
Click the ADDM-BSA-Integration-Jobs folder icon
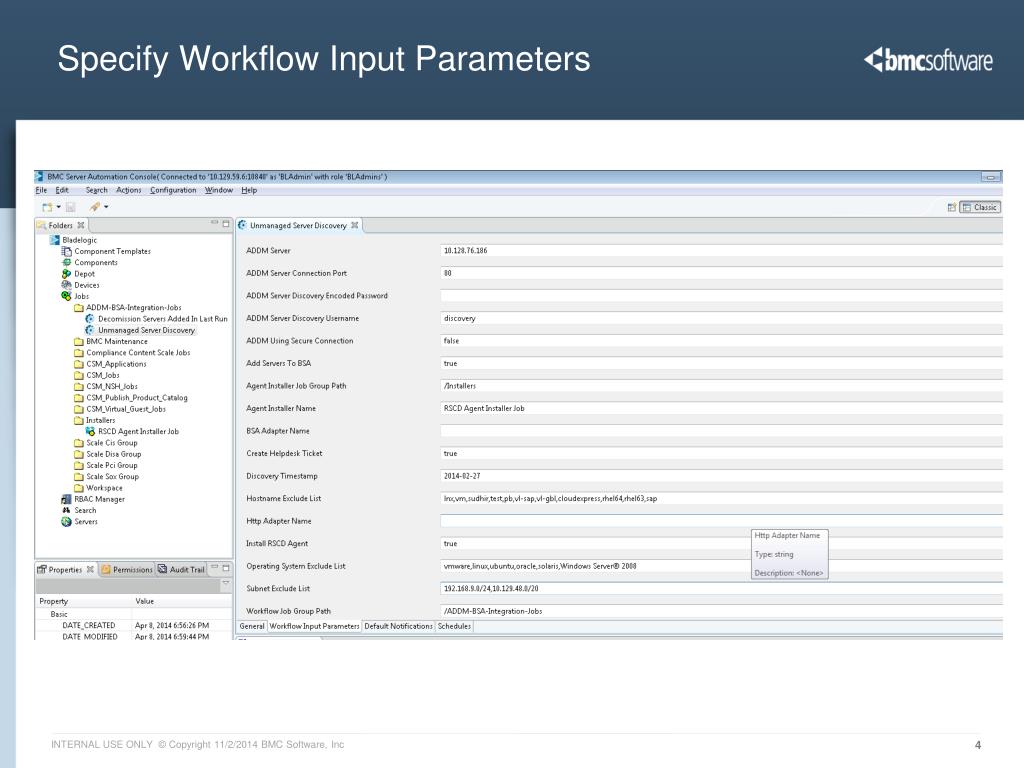(78, 308)
